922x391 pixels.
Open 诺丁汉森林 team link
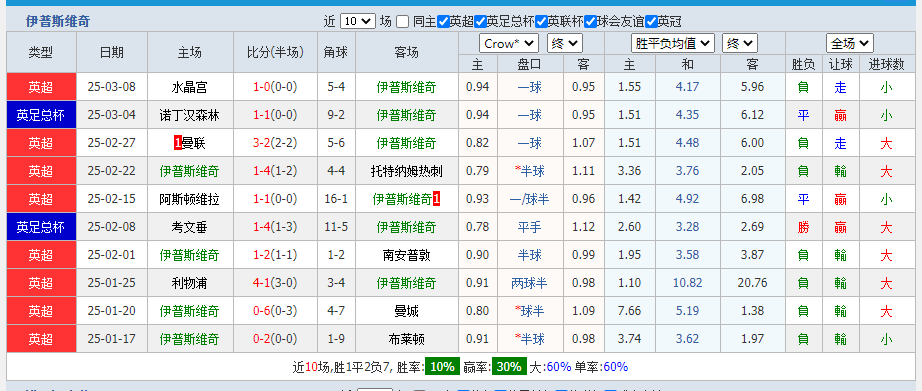(x=189, y=115)
